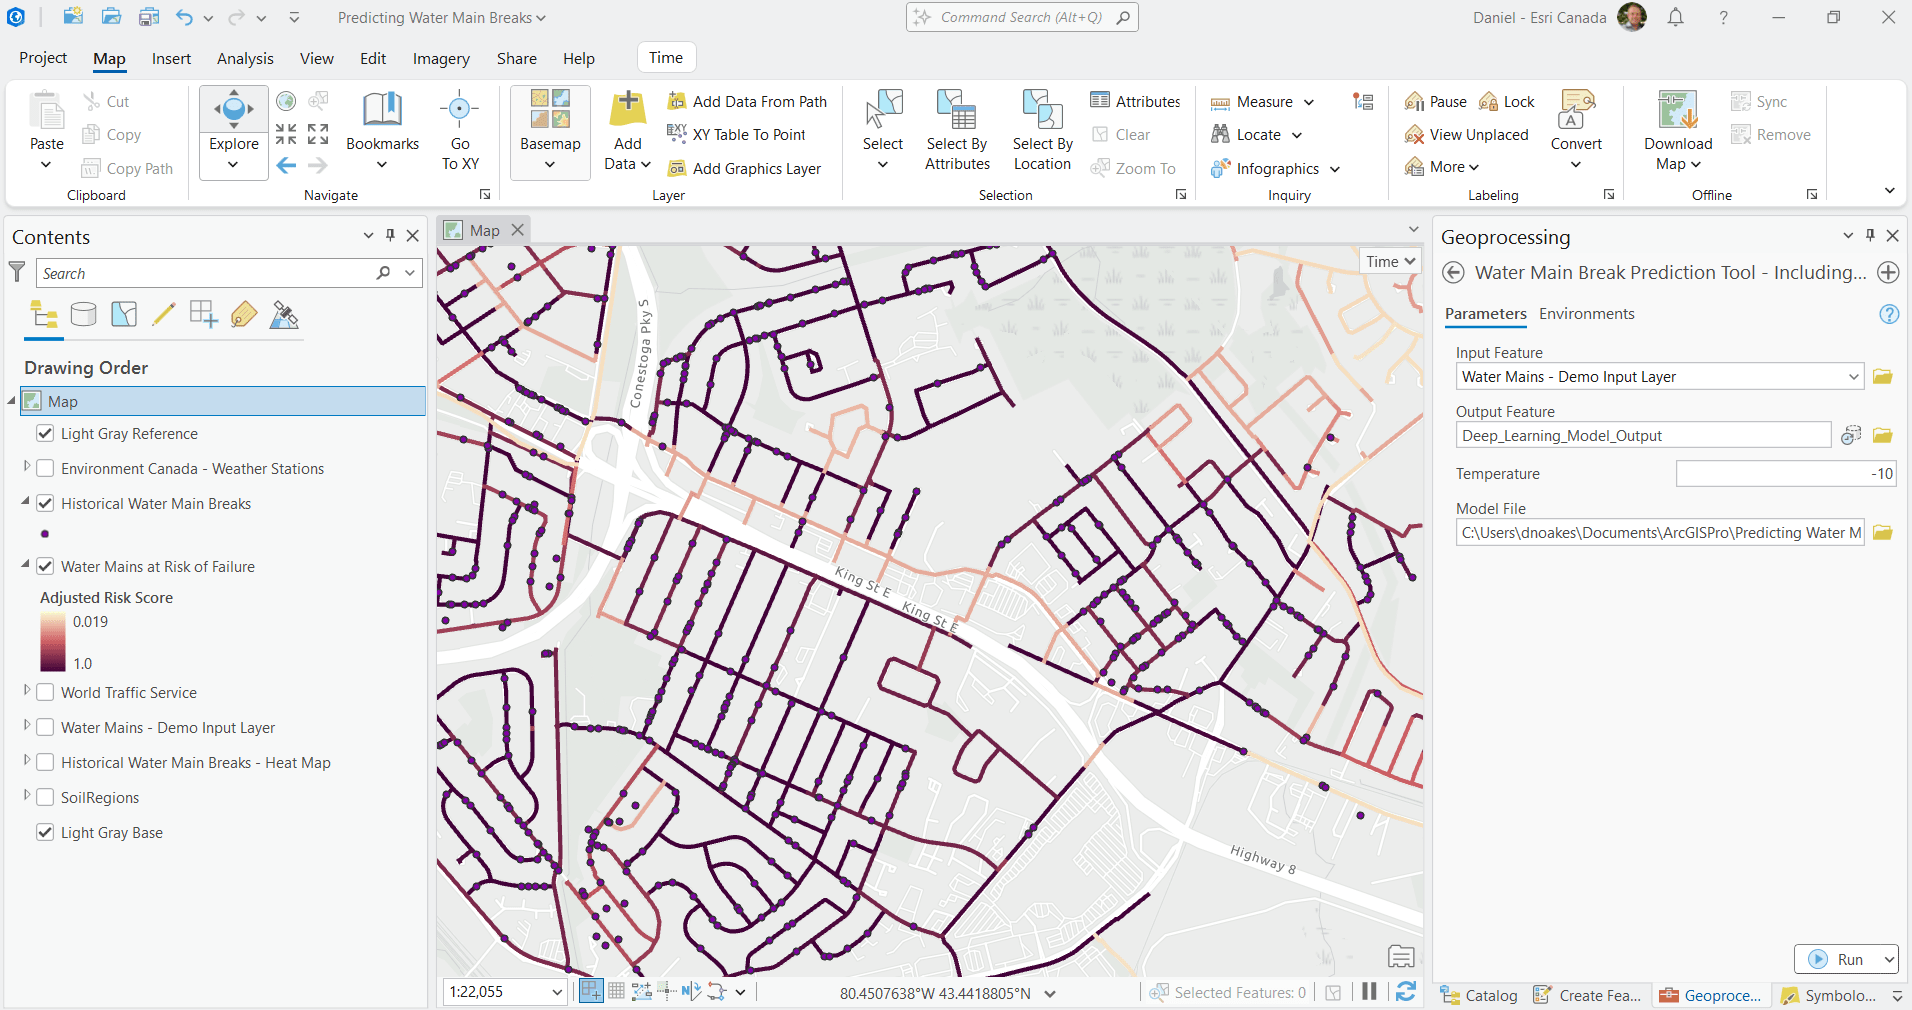Click the Download Map icon

[1678, 109]
